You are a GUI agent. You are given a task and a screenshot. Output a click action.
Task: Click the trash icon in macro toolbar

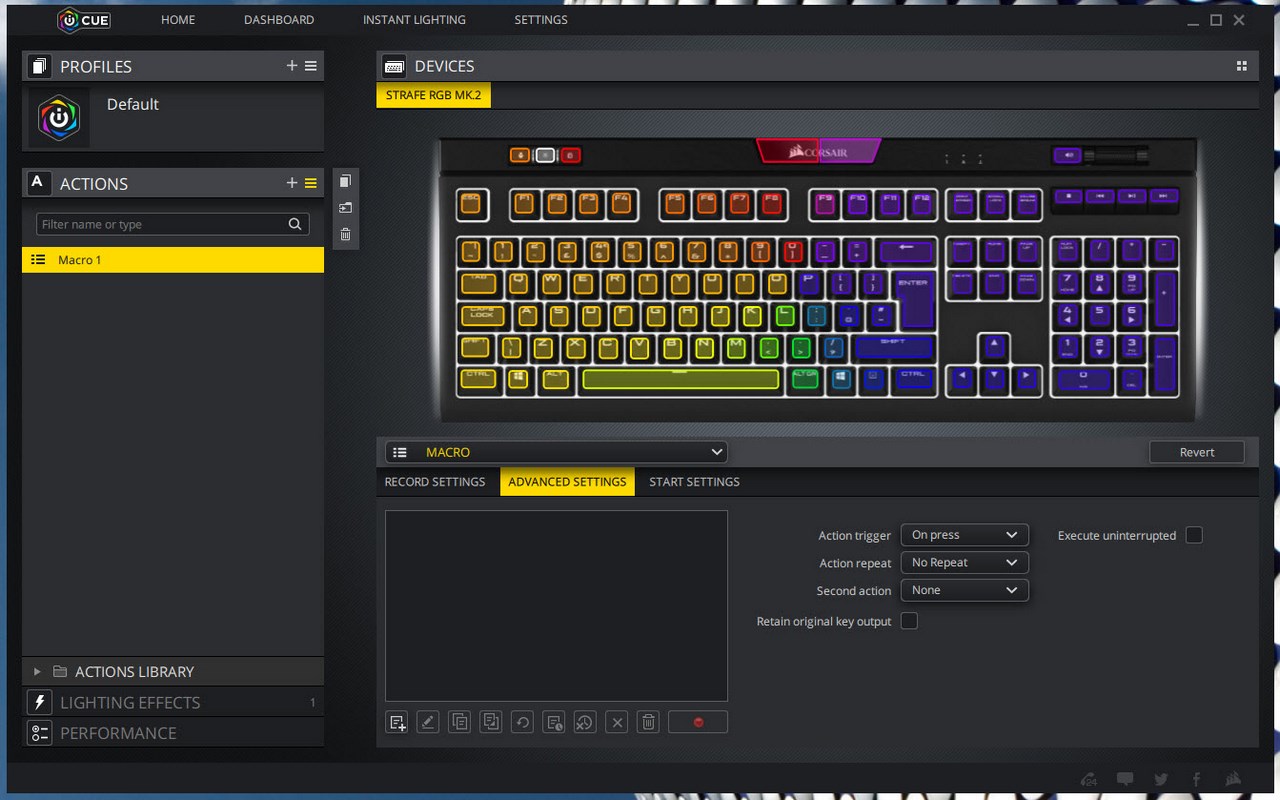[x=648, y=722]
